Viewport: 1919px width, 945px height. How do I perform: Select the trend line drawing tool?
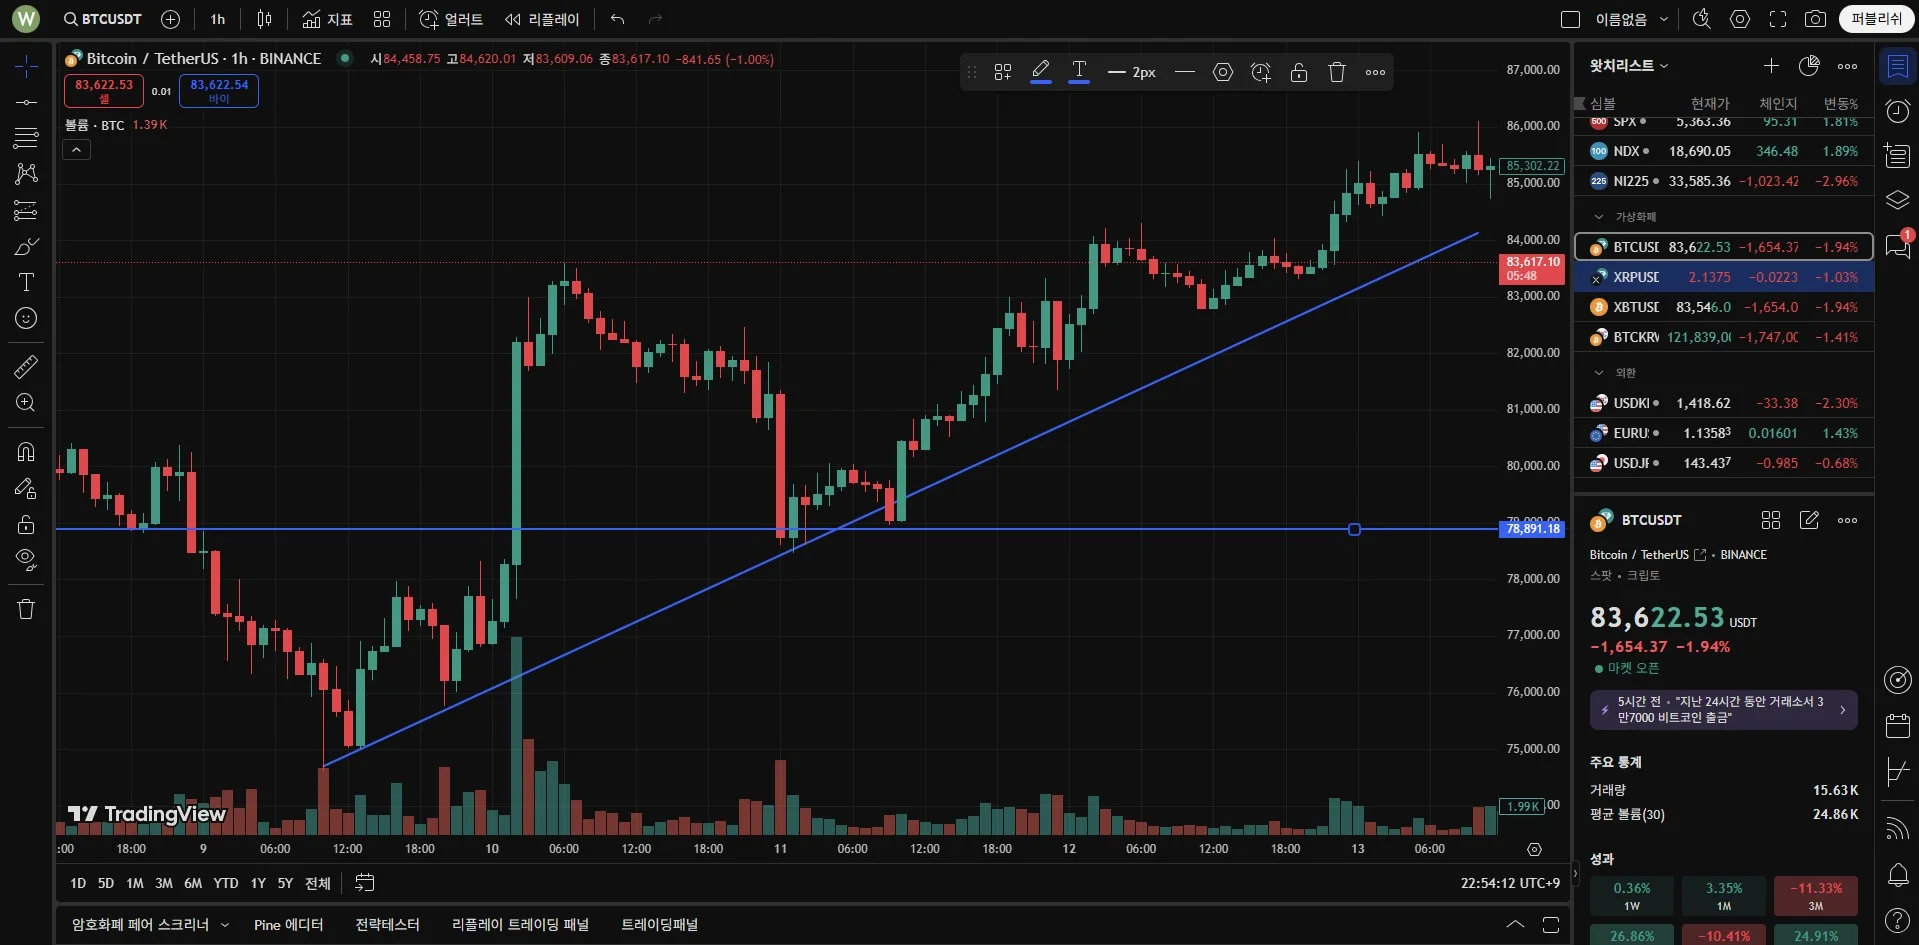point(26,102)
